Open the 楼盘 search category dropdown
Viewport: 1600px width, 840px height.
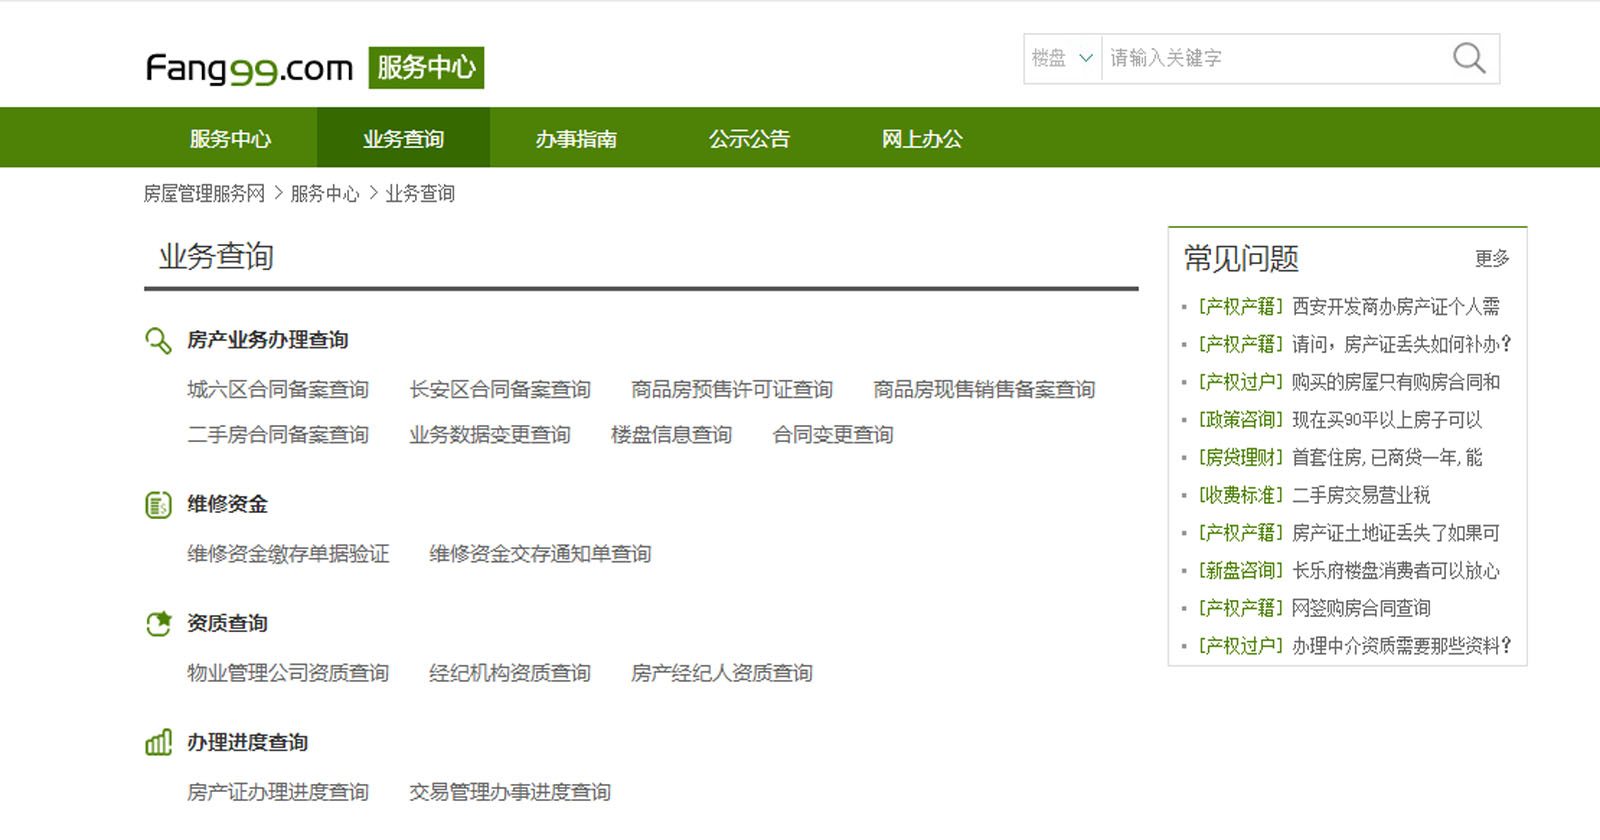pyautogui.click(x=1062, y=59)
